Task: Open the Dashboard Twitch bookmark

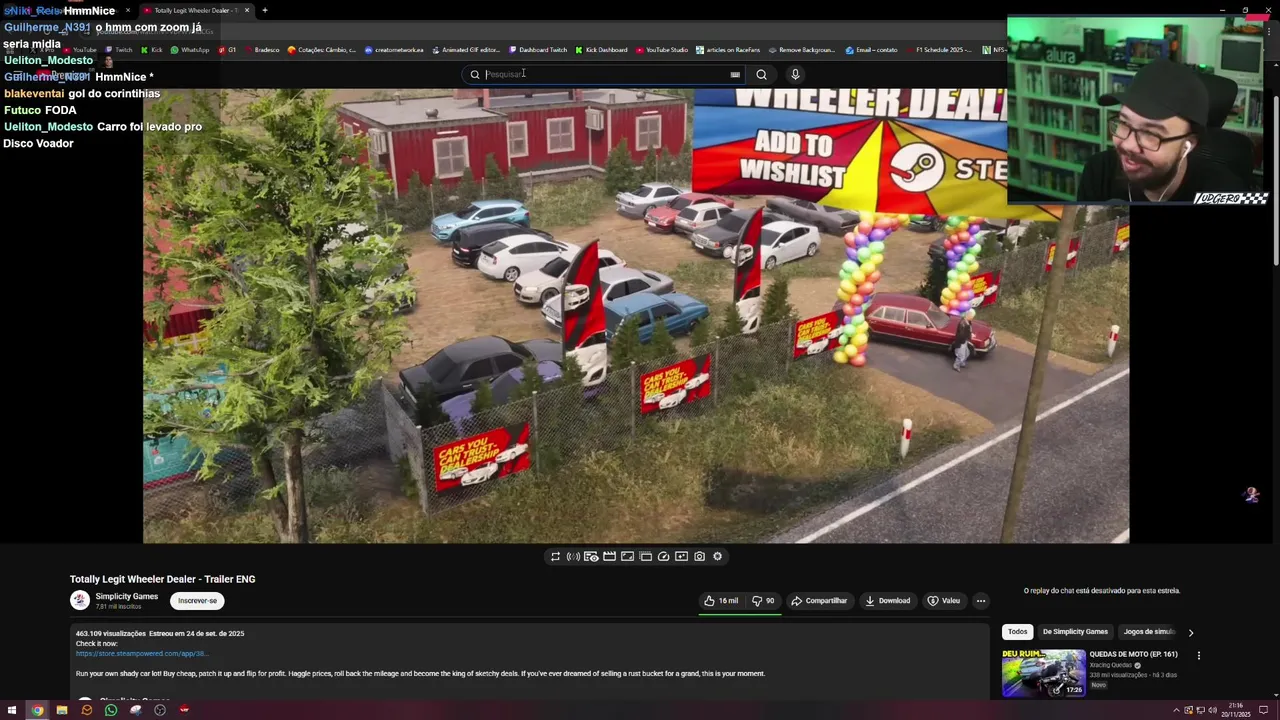Action: pyautogui.click(x=538, y=50)
